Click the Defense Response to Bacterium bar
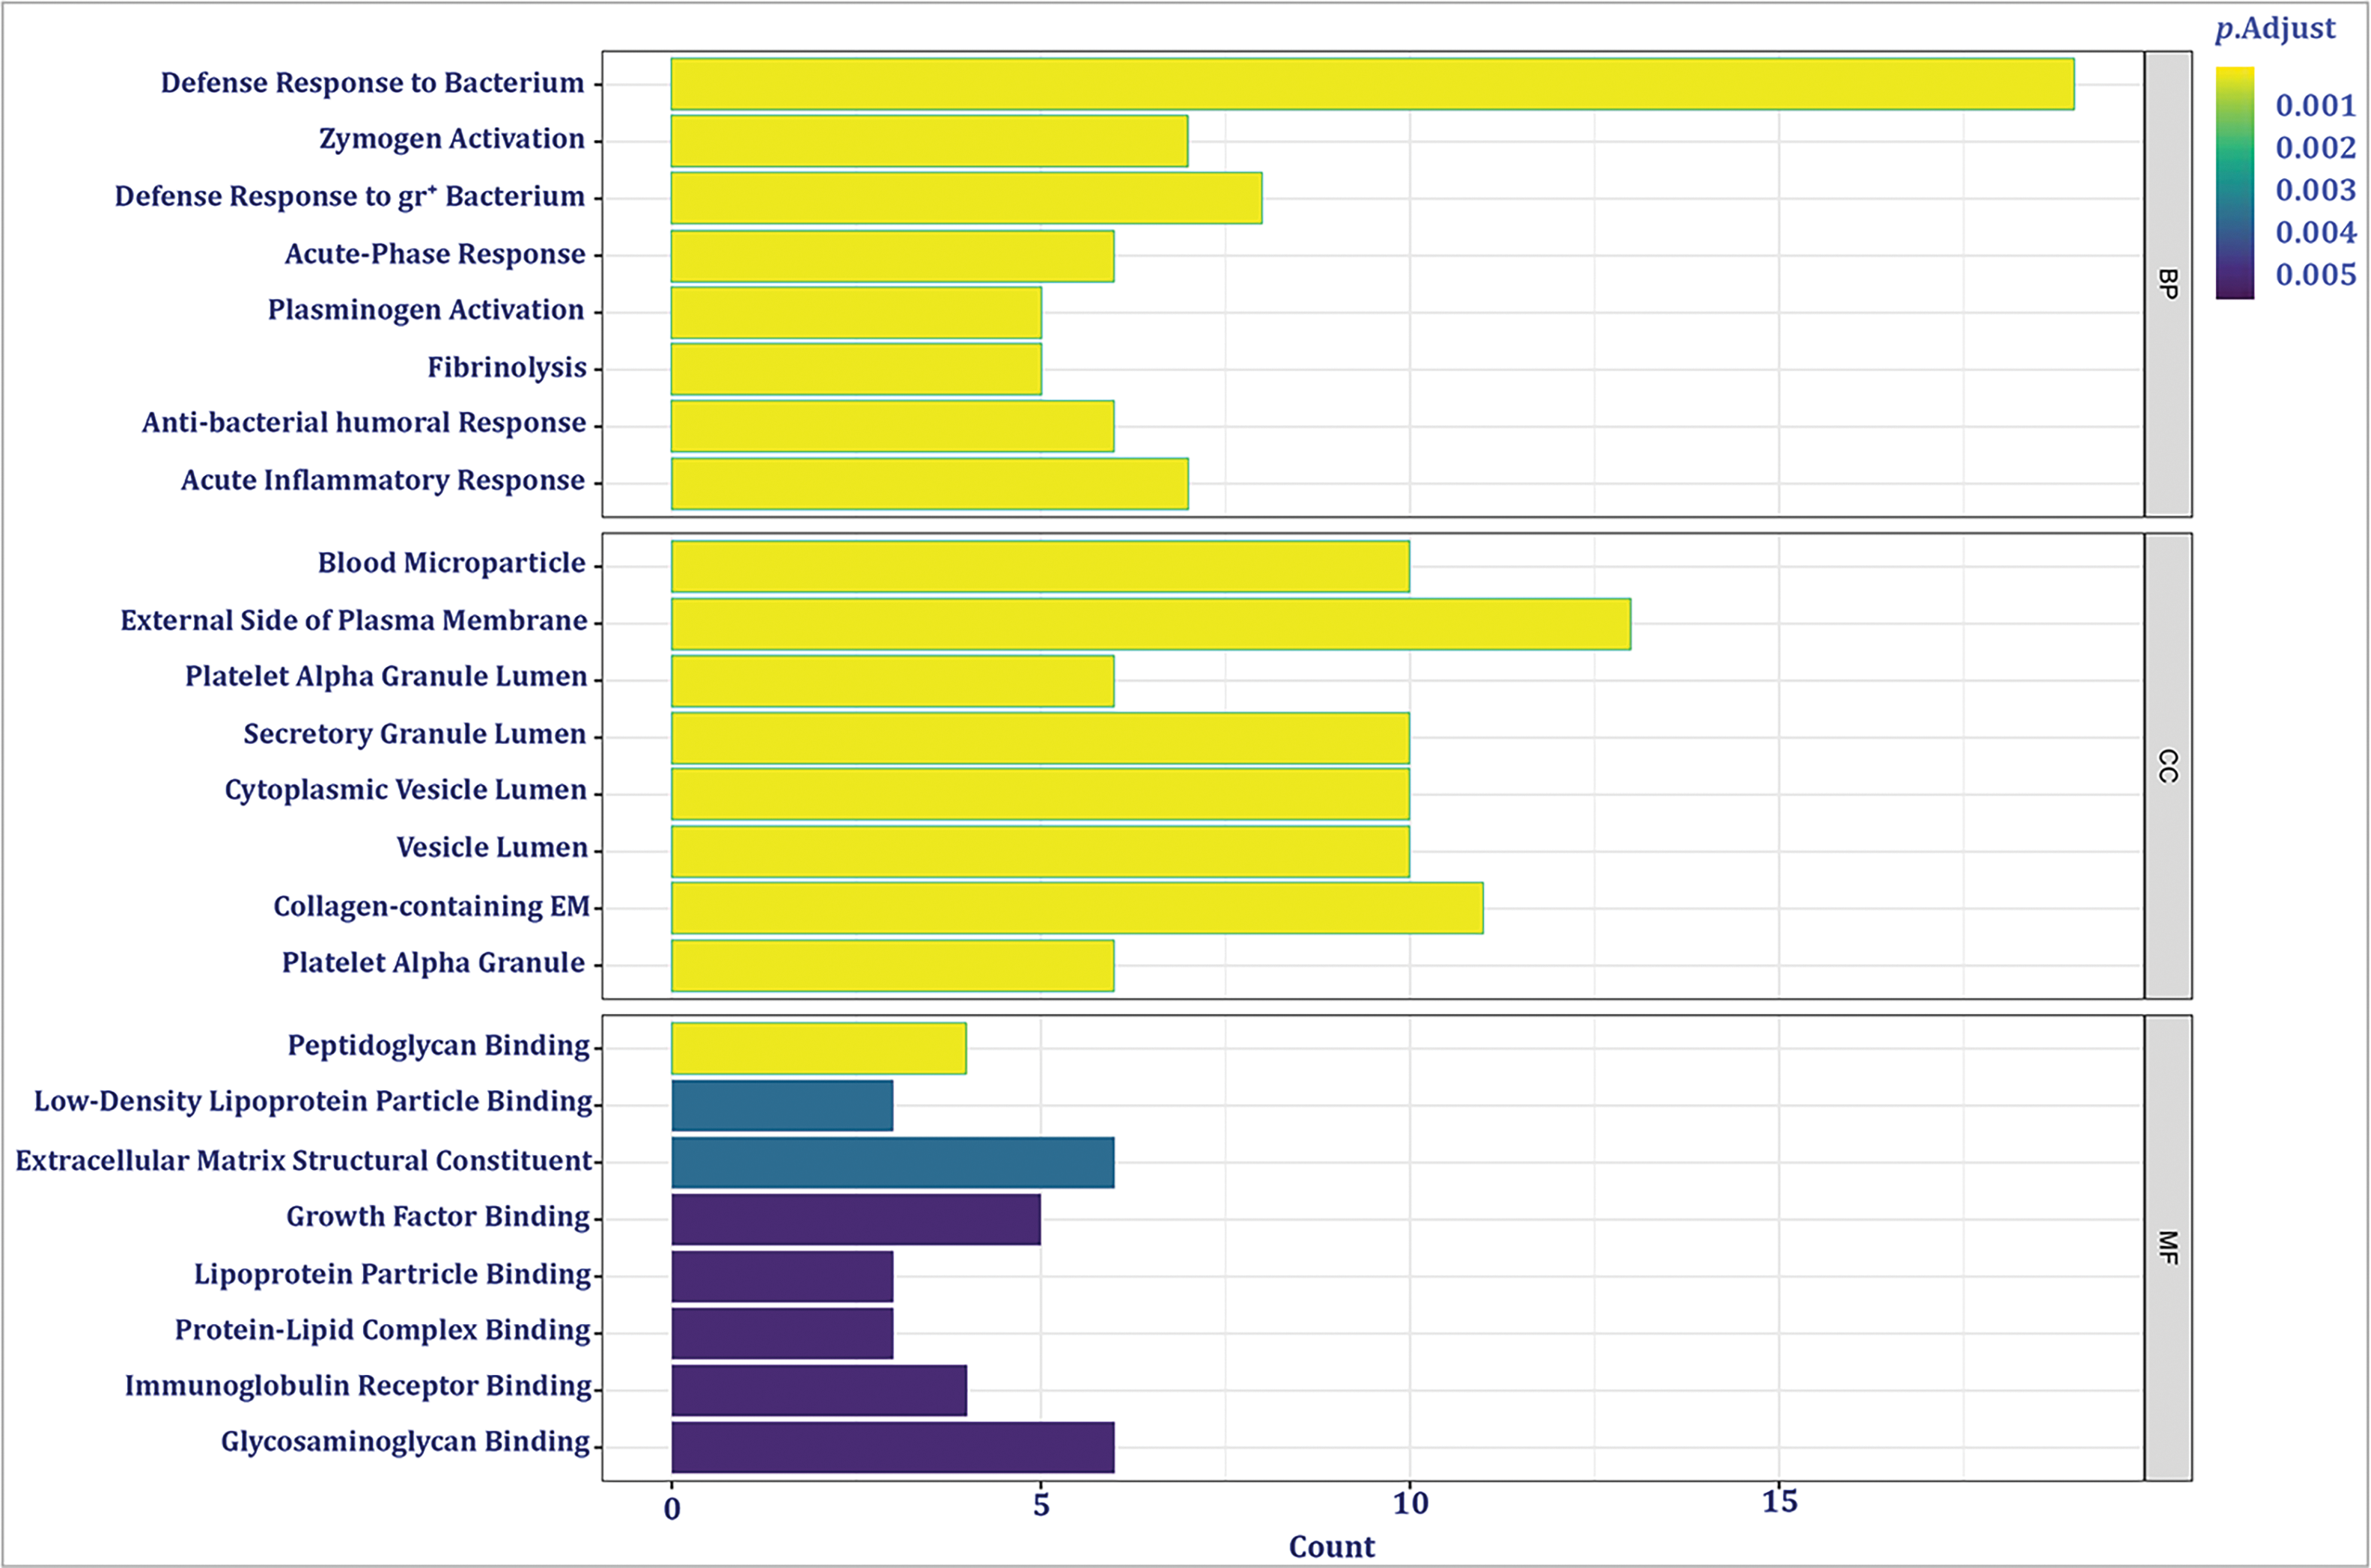Viewport: 2371px width, 1568px height. pyautogui.click(x=1372, y=84)
